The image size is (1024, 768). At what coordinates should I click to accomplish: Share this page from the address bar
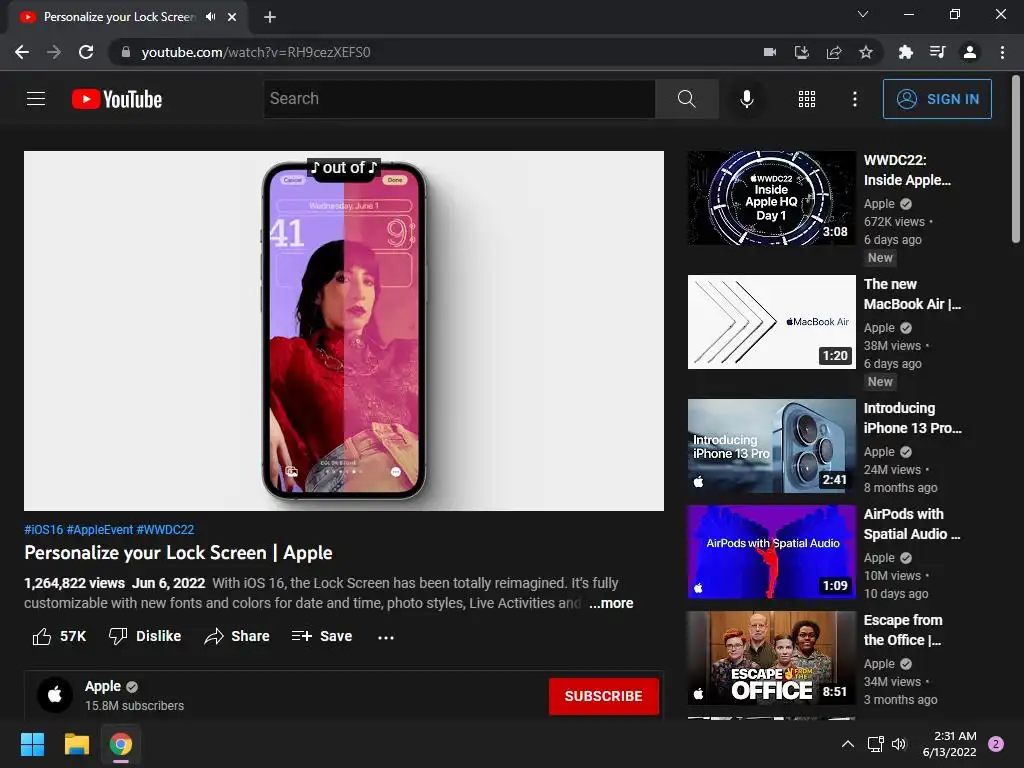[x=834, y=52]
